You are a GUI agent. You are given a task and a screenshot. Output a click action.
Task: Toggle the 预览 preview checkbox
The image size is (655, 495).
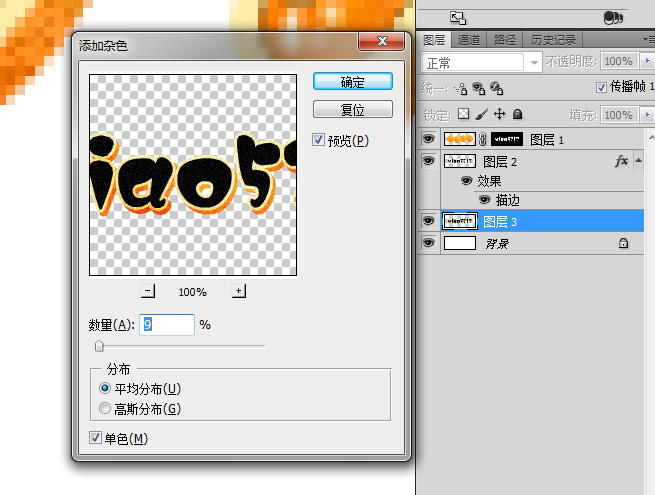click(319, 139)
